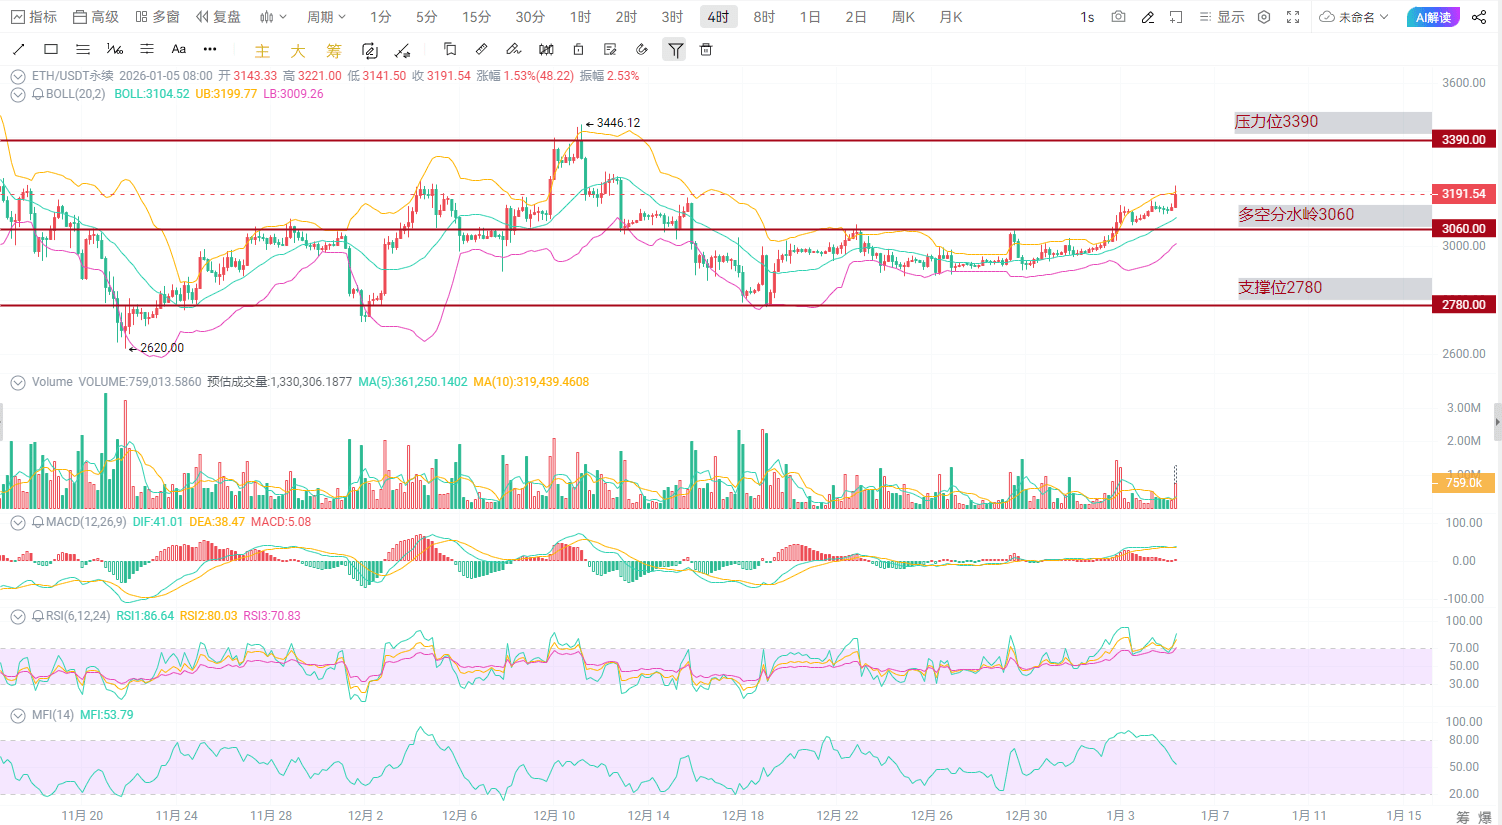This screenshot has width=1502, height=825.
Task: Switch to the 1日 timeframe tab
Action: tap(810, 17)
